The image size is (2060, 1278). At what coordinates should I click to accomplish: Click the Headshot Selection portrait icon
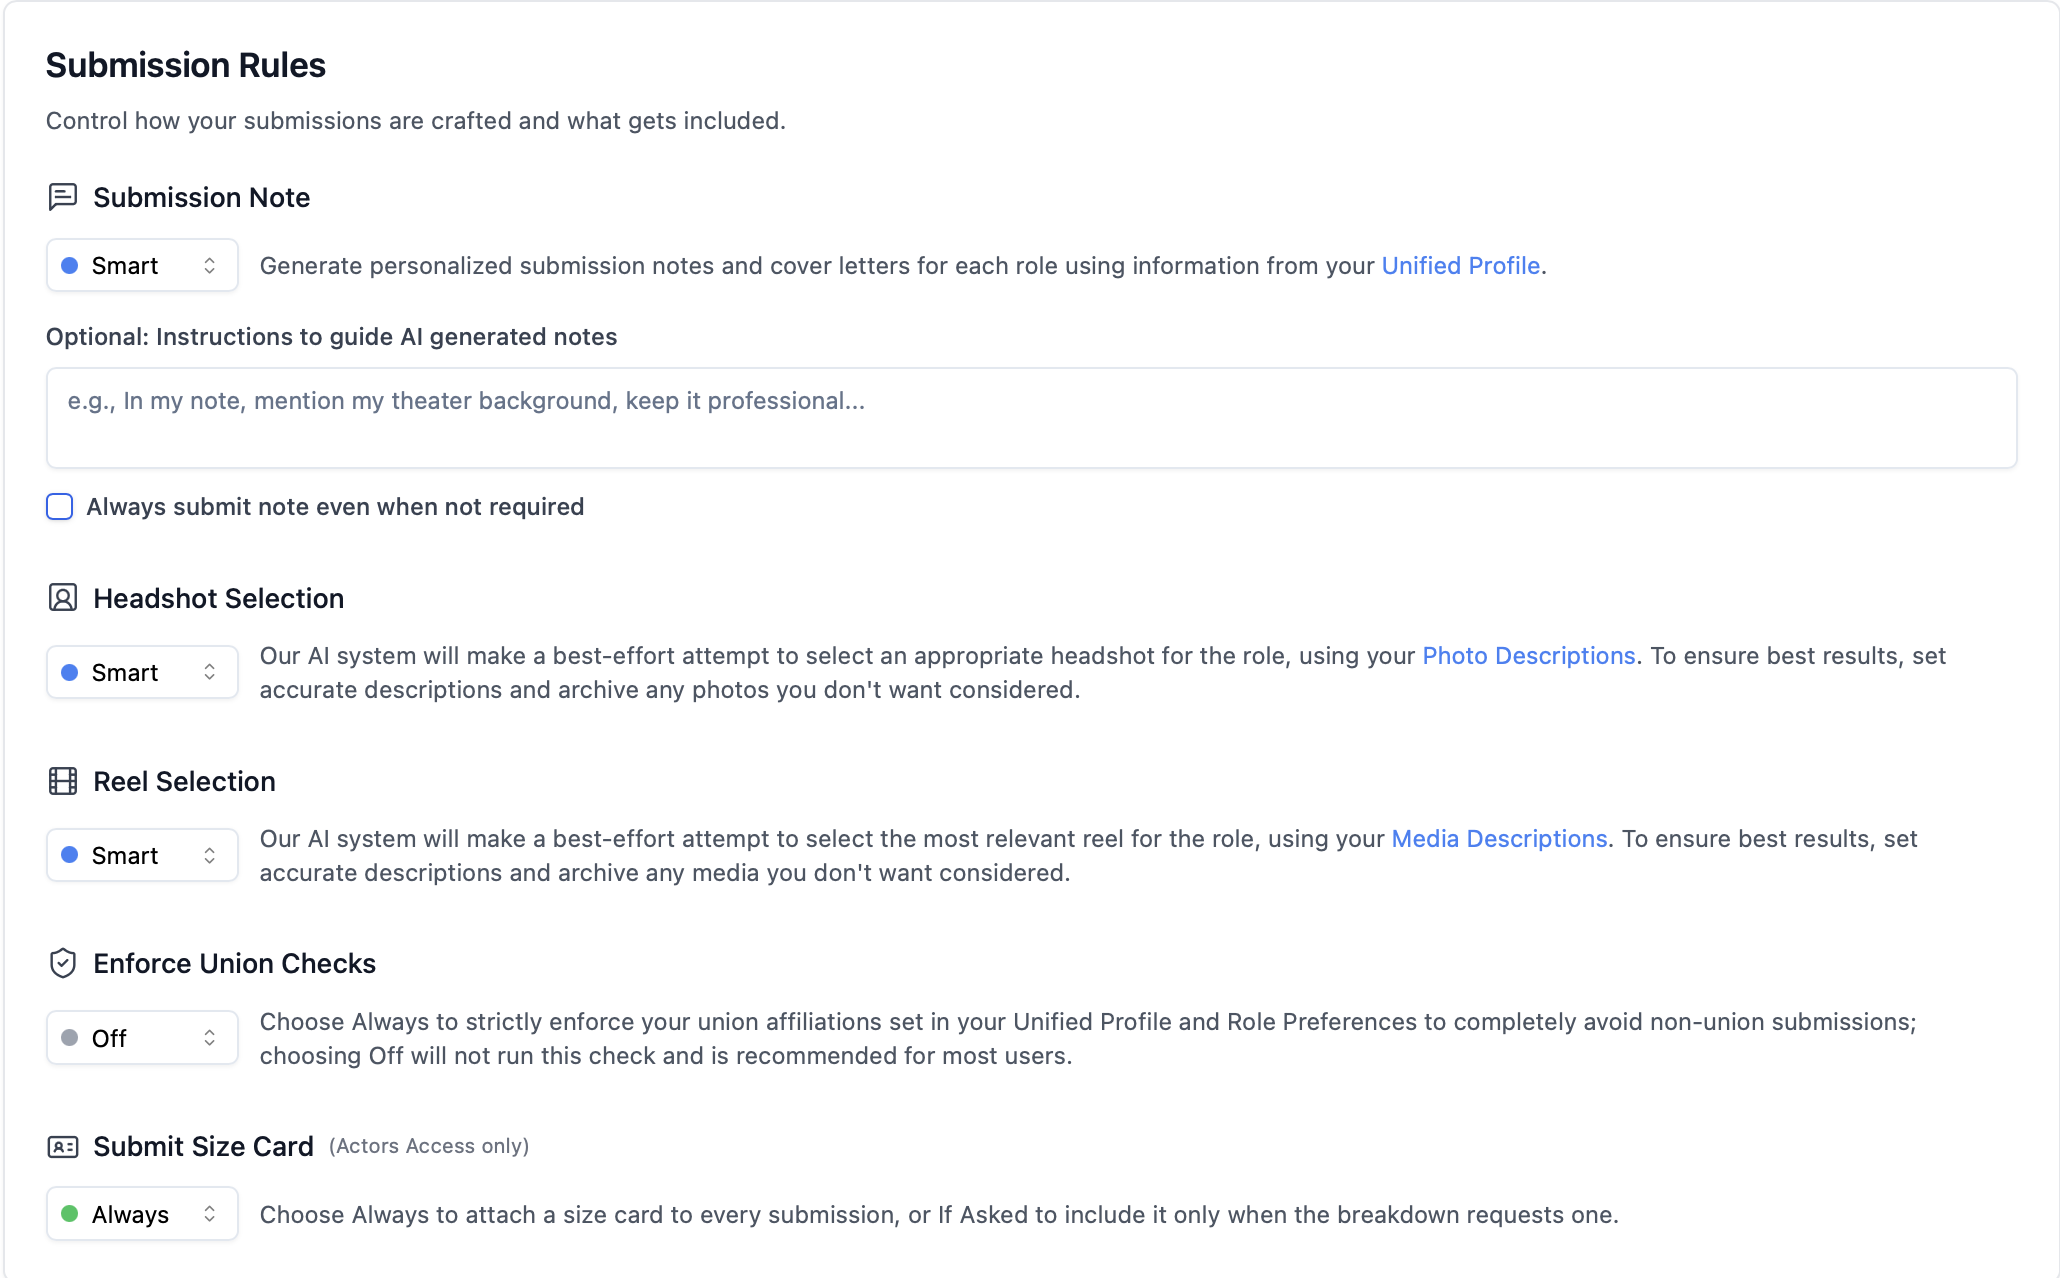62,598
